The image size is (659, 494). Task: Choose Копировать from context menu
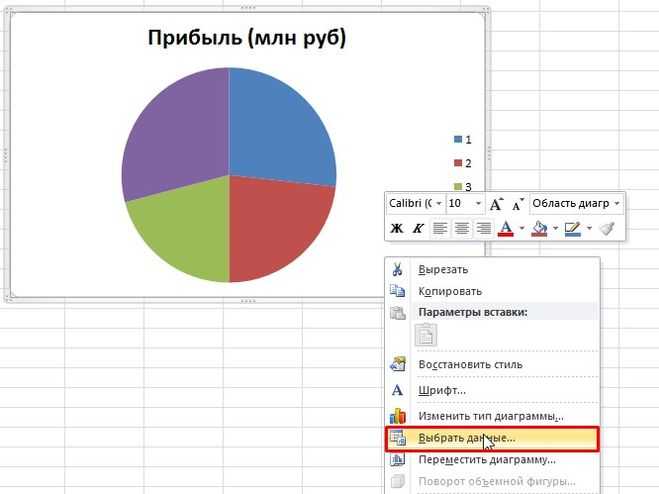coord(492,291)
